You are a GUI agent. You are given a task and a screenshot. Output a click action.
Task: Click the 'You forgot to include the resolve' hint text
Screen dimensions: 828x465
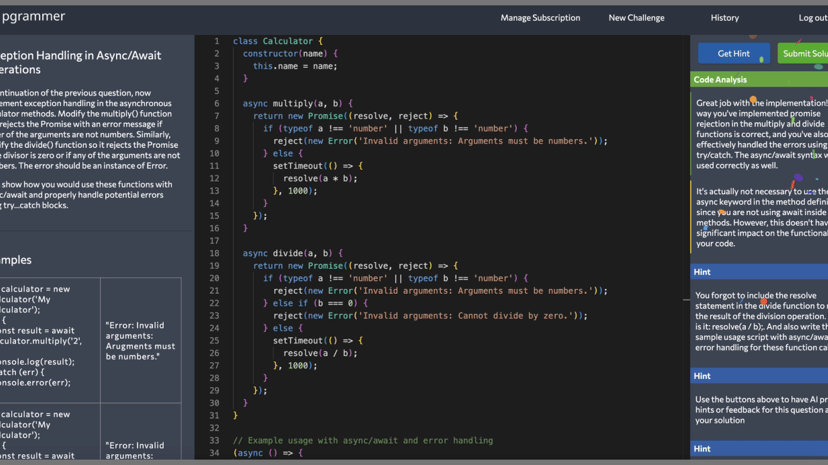(761, 321)
